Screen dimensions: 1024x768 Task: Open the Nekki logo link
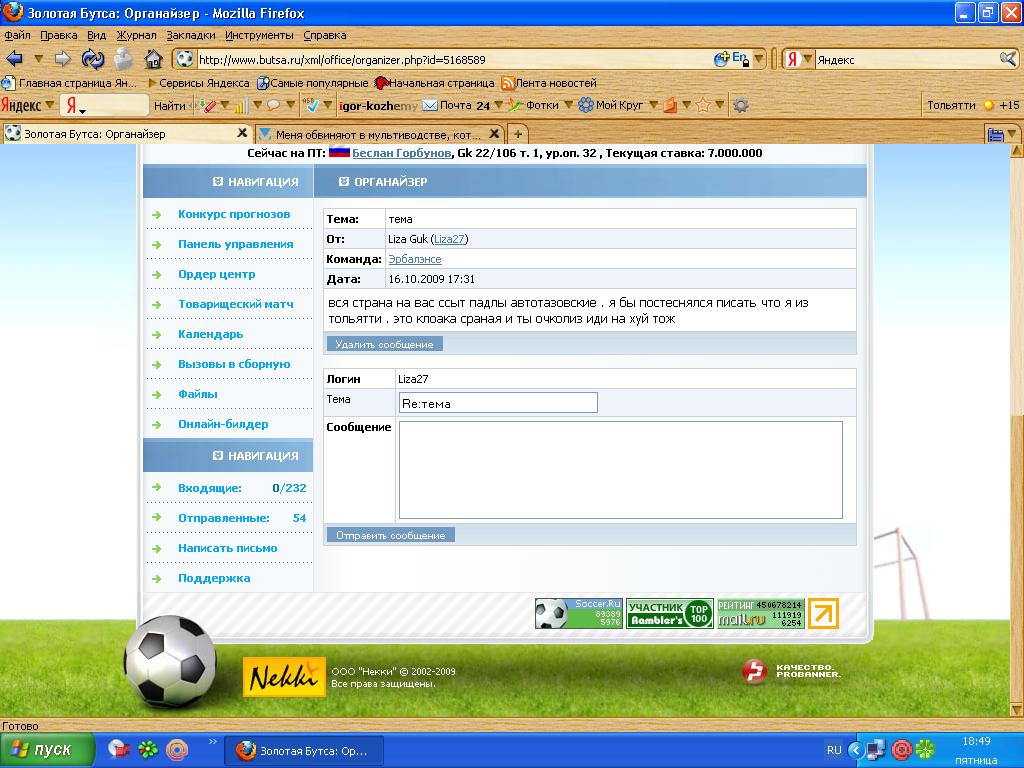[x=284, y=677]
